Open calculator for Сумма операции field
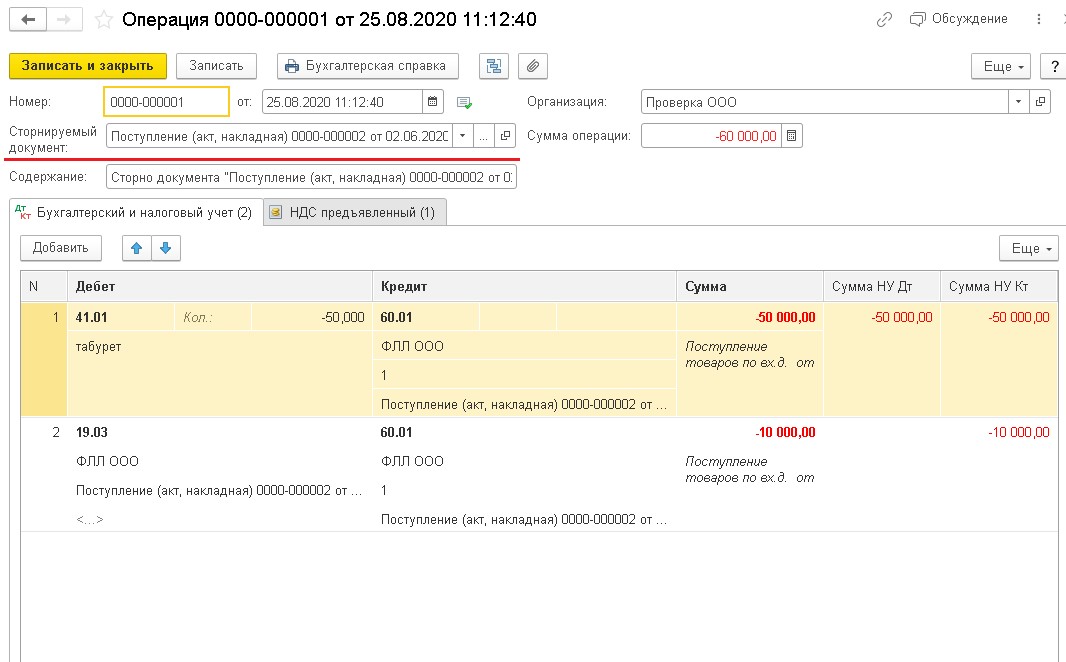Viewport: 1066px width, 662px height. pyautogui.click(x=791, y=136)
